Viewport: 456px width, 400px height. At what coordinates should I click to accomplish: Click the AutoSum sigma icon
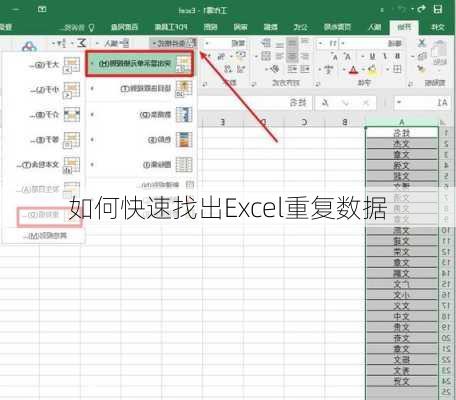pos(81,43)
